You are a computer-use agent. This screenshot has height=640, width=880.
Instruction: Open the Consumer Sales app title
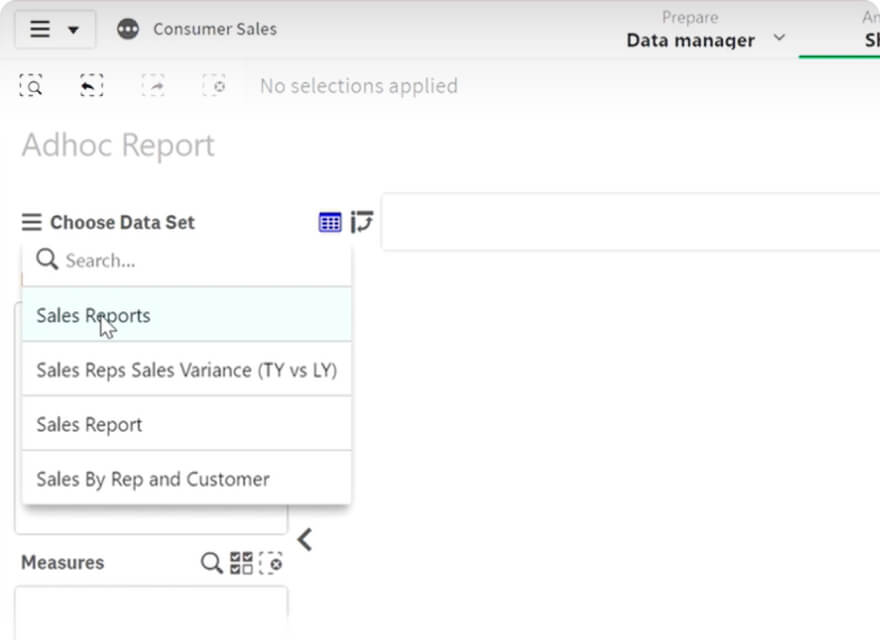click(215, 29)
